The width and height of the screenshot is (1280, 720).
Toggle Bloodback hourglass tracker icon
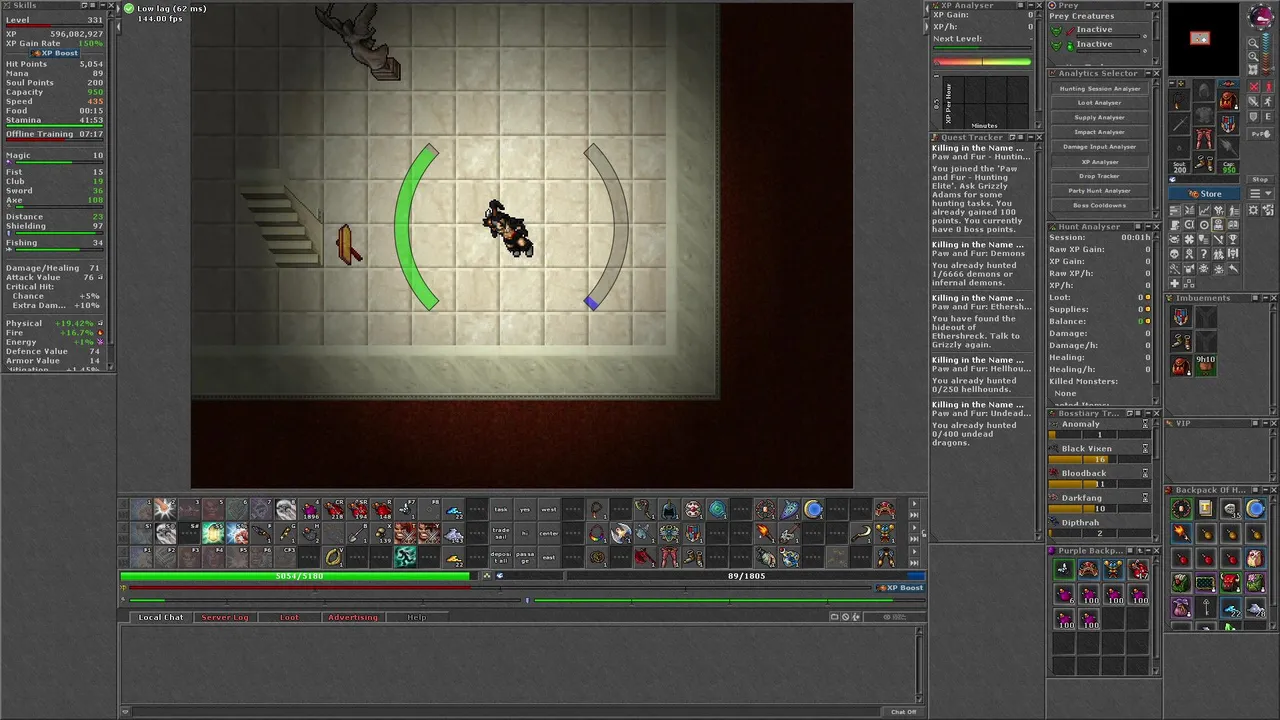coord(1146,473)
